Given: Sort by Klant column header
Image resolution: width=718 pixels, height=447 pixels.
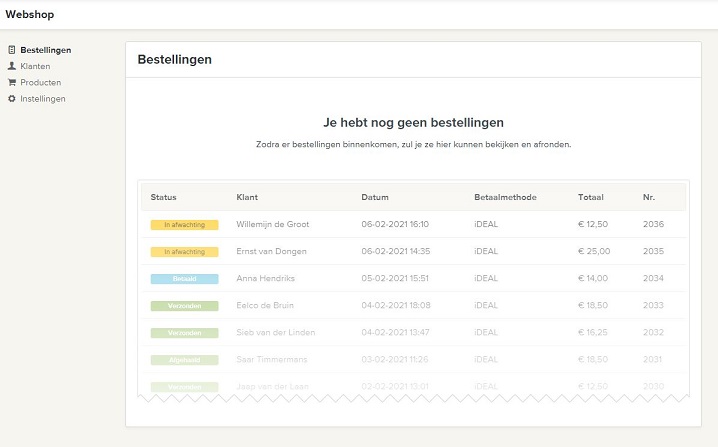Looking at the screenshot, I should pyautogui.click(x=247, y=197).
